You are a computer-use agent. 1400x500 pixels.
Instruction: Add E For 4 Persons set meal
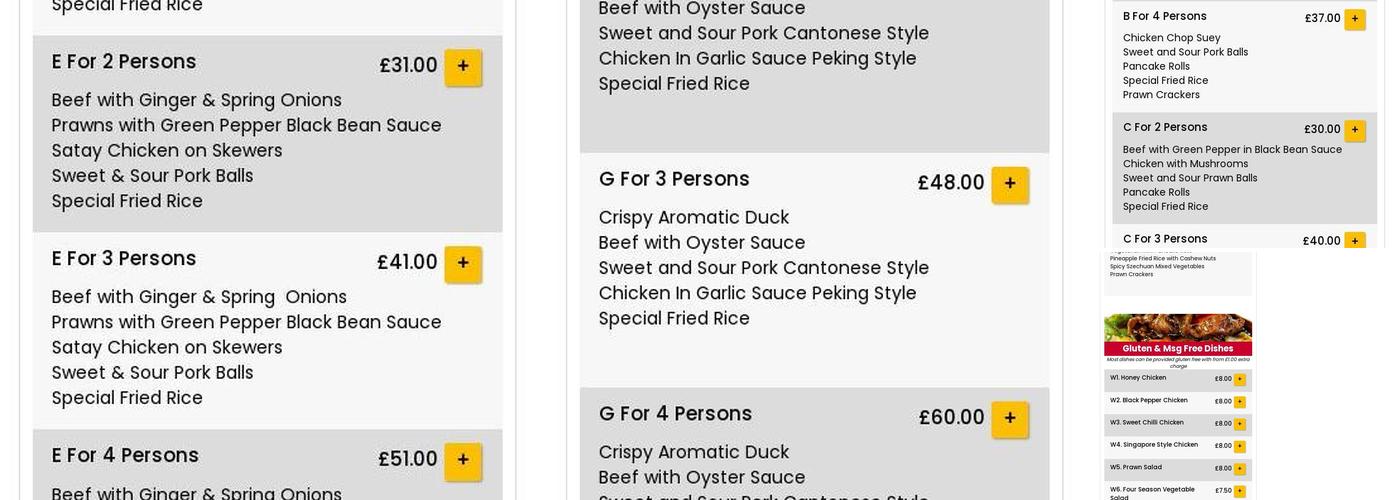463,461
